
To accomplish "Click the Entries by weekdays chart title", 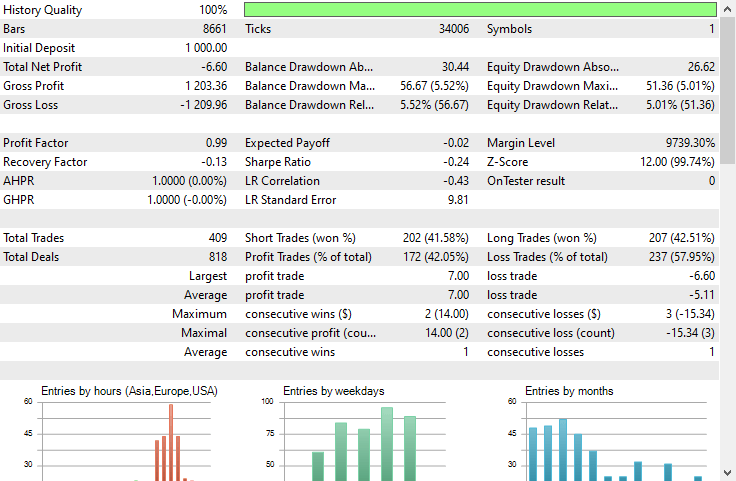I will click(x=334, y=391).
